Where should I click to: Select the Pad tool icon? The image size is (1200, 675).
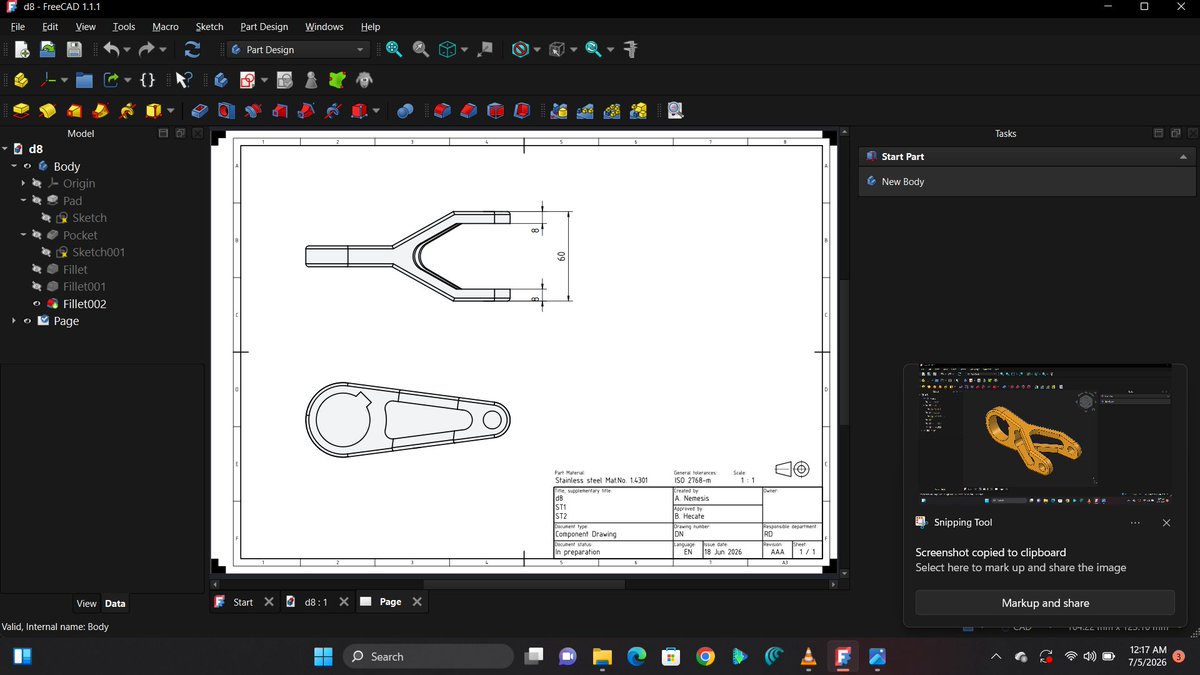click(21, 110)
